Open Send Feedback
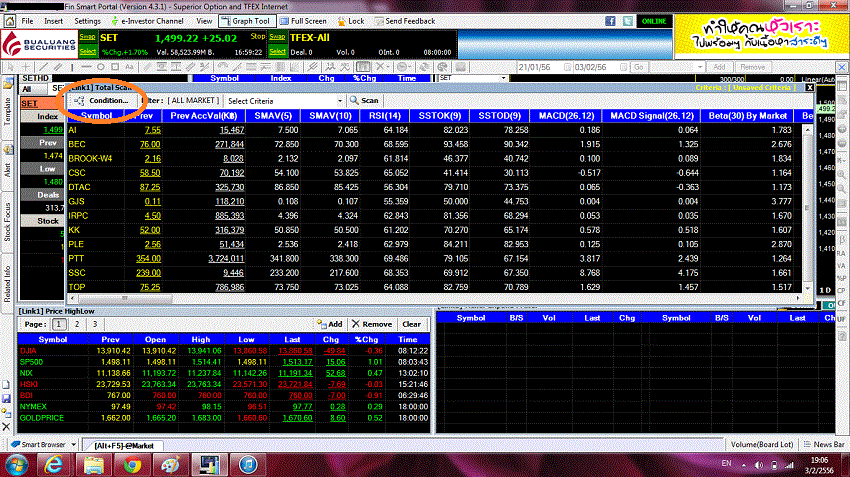Screen dimensions: 850x477 pyautogui.click(x=404, y=21)
